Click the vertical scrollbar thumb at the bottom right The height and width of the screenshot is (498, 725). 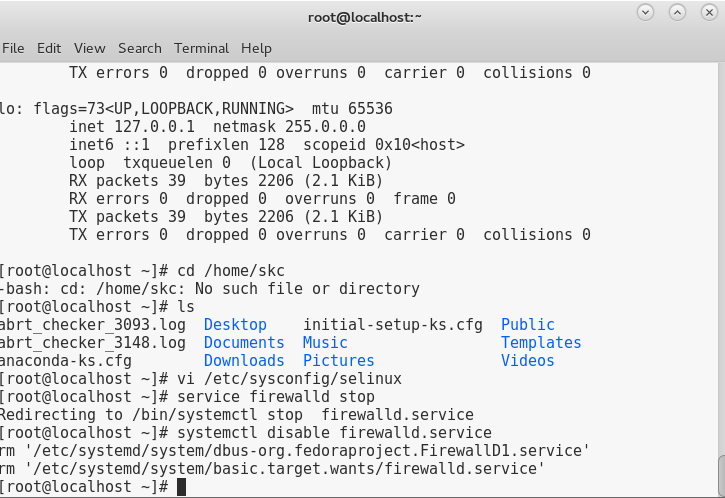(721, 477)
